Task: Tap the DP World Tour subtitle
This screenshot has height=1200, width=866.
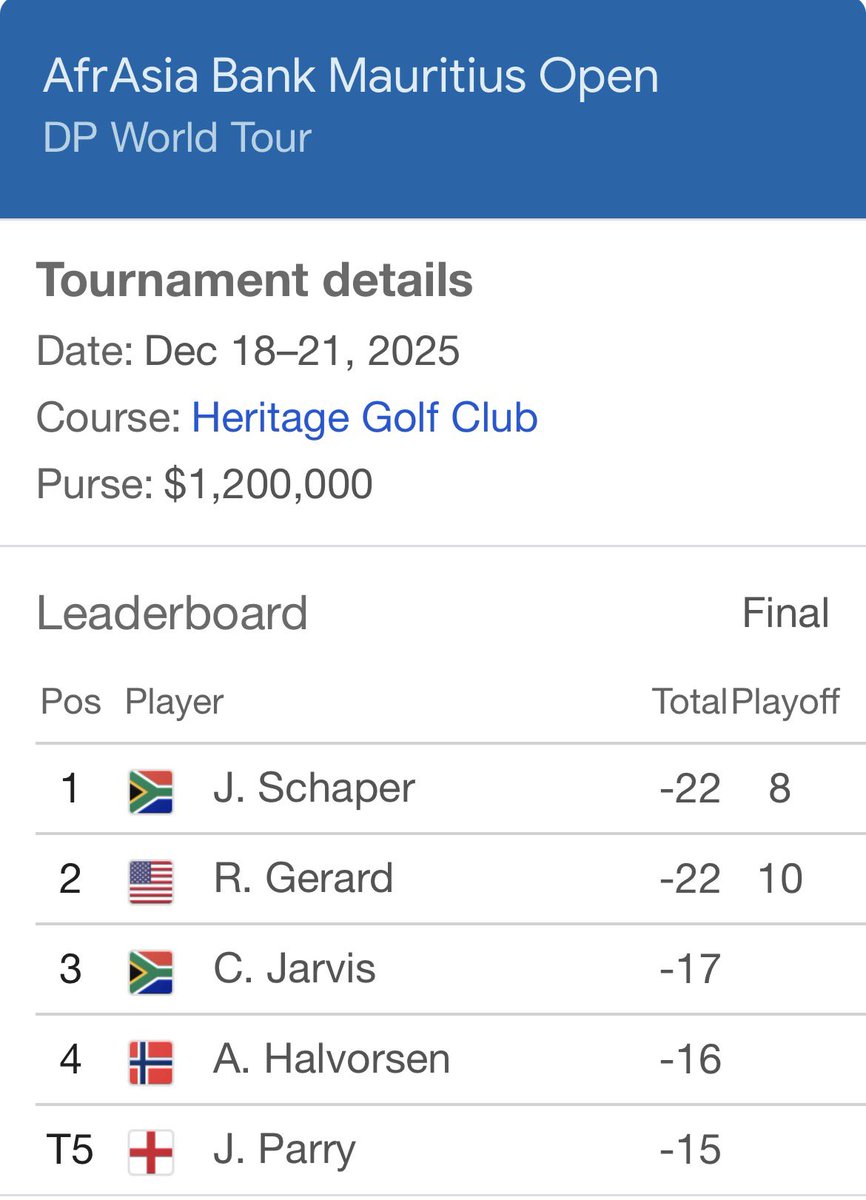Action: tap(177, 138)
